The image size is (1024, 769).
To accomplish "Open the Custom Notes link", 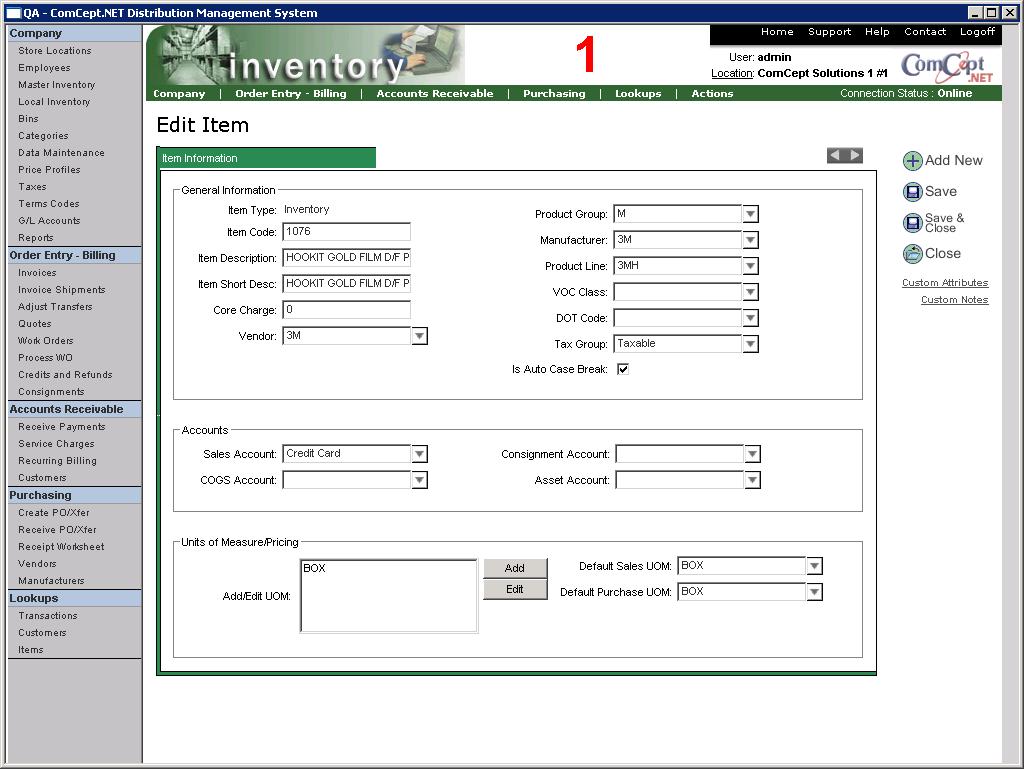I will pyautogui.click(x=954, y=300).
